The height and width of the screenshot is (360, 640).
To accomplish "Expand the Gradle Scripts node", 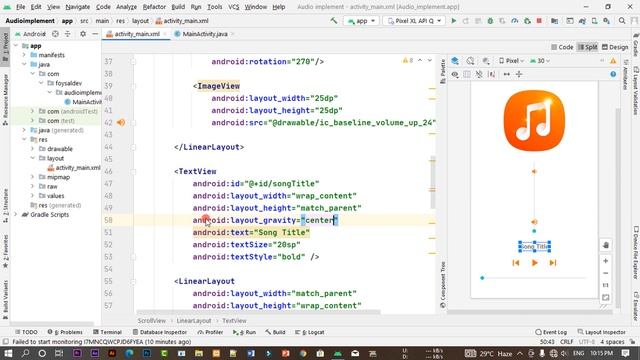I will [x=16, y=214].
